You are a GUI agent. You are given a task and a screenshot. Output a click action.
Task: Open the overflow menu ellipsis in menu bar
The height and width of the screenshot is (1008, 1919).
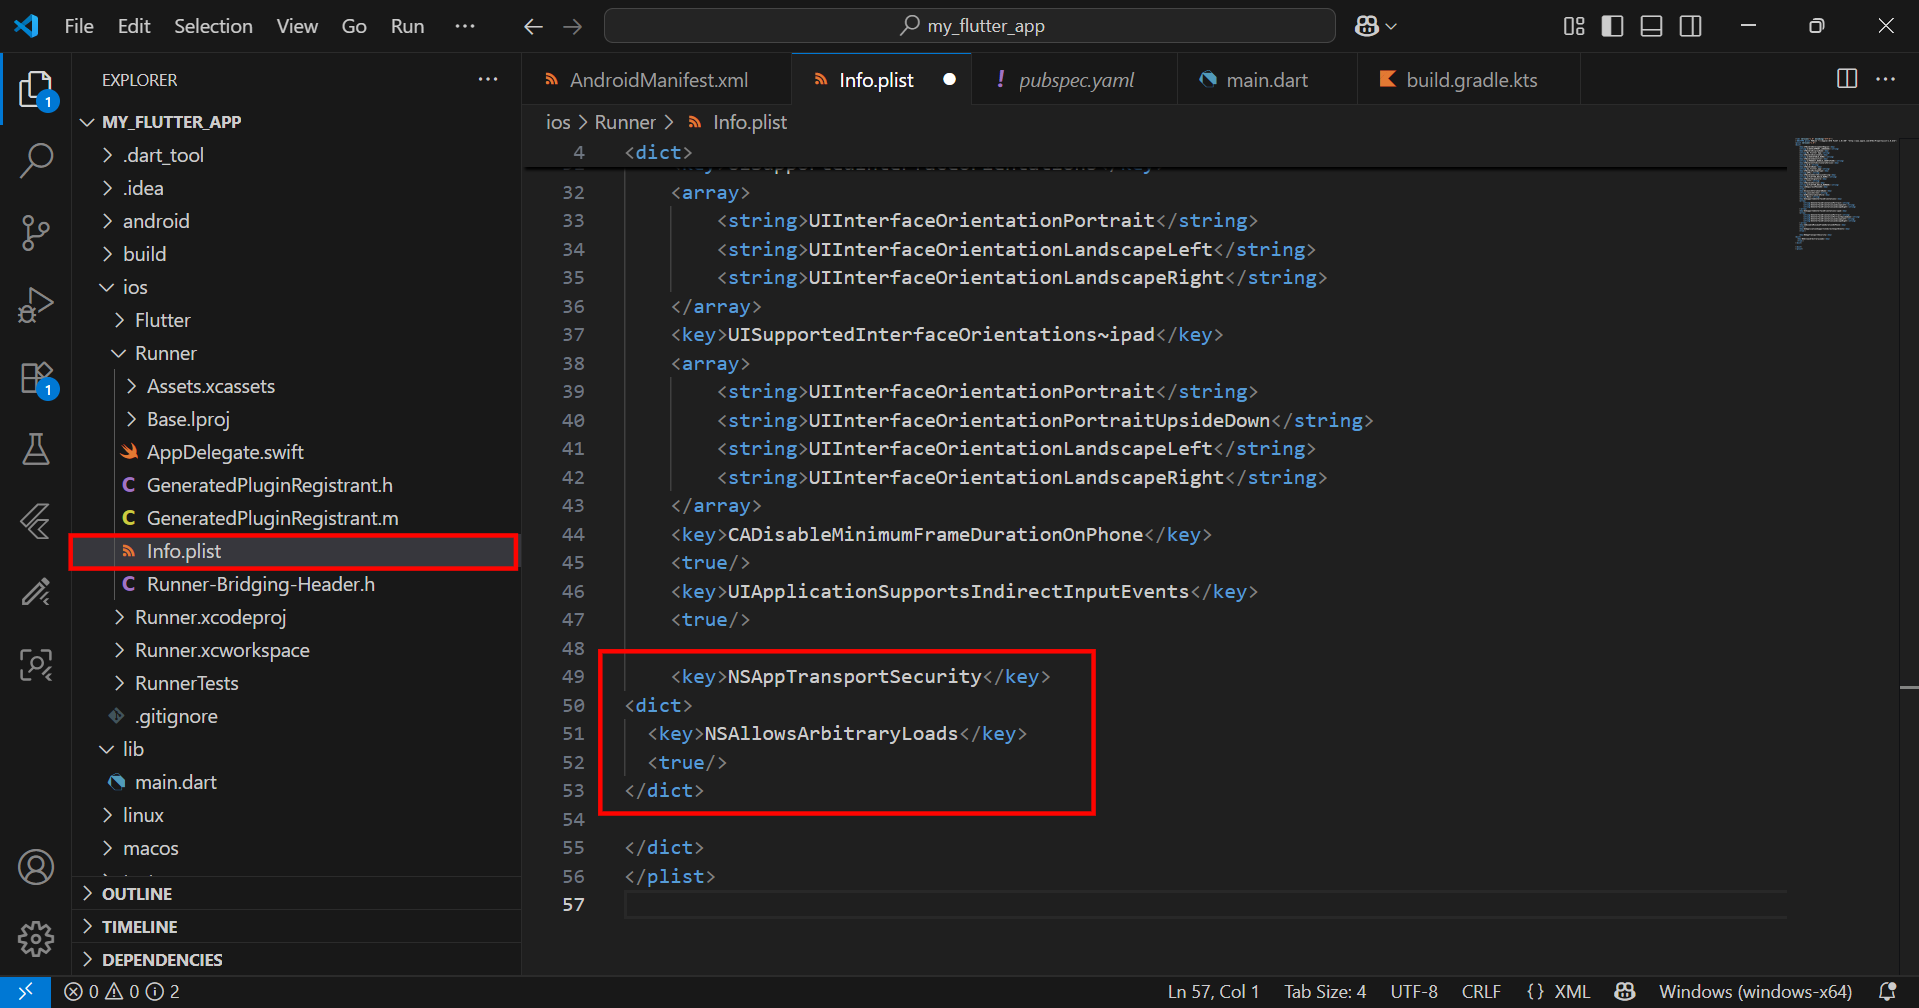coord(465,26)
